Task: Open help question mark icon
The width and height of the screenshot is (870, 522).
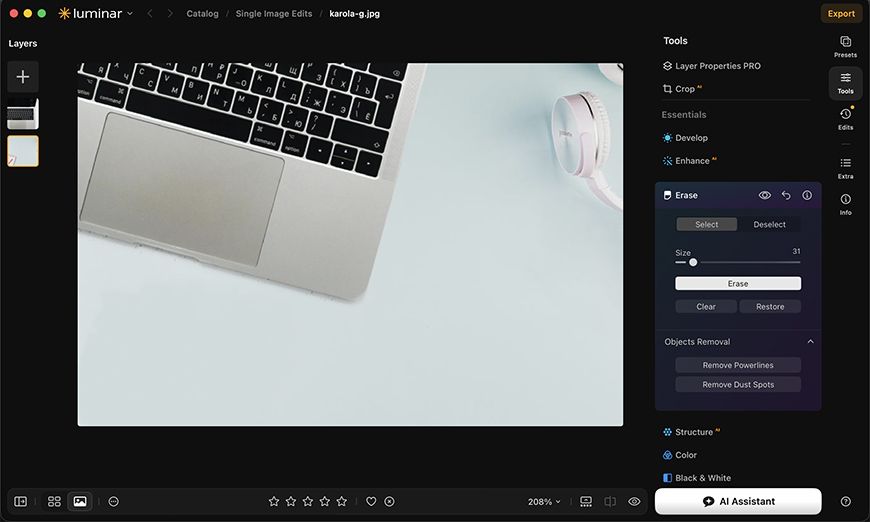Action: (x=845, y=501)
